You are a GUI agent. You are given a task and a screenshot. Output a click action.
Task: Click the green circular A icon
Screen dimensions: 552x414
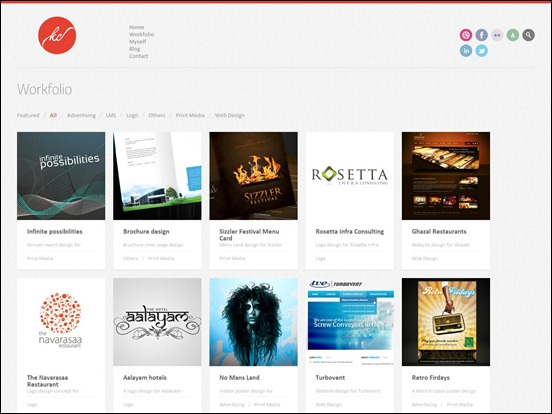(513, 35)
